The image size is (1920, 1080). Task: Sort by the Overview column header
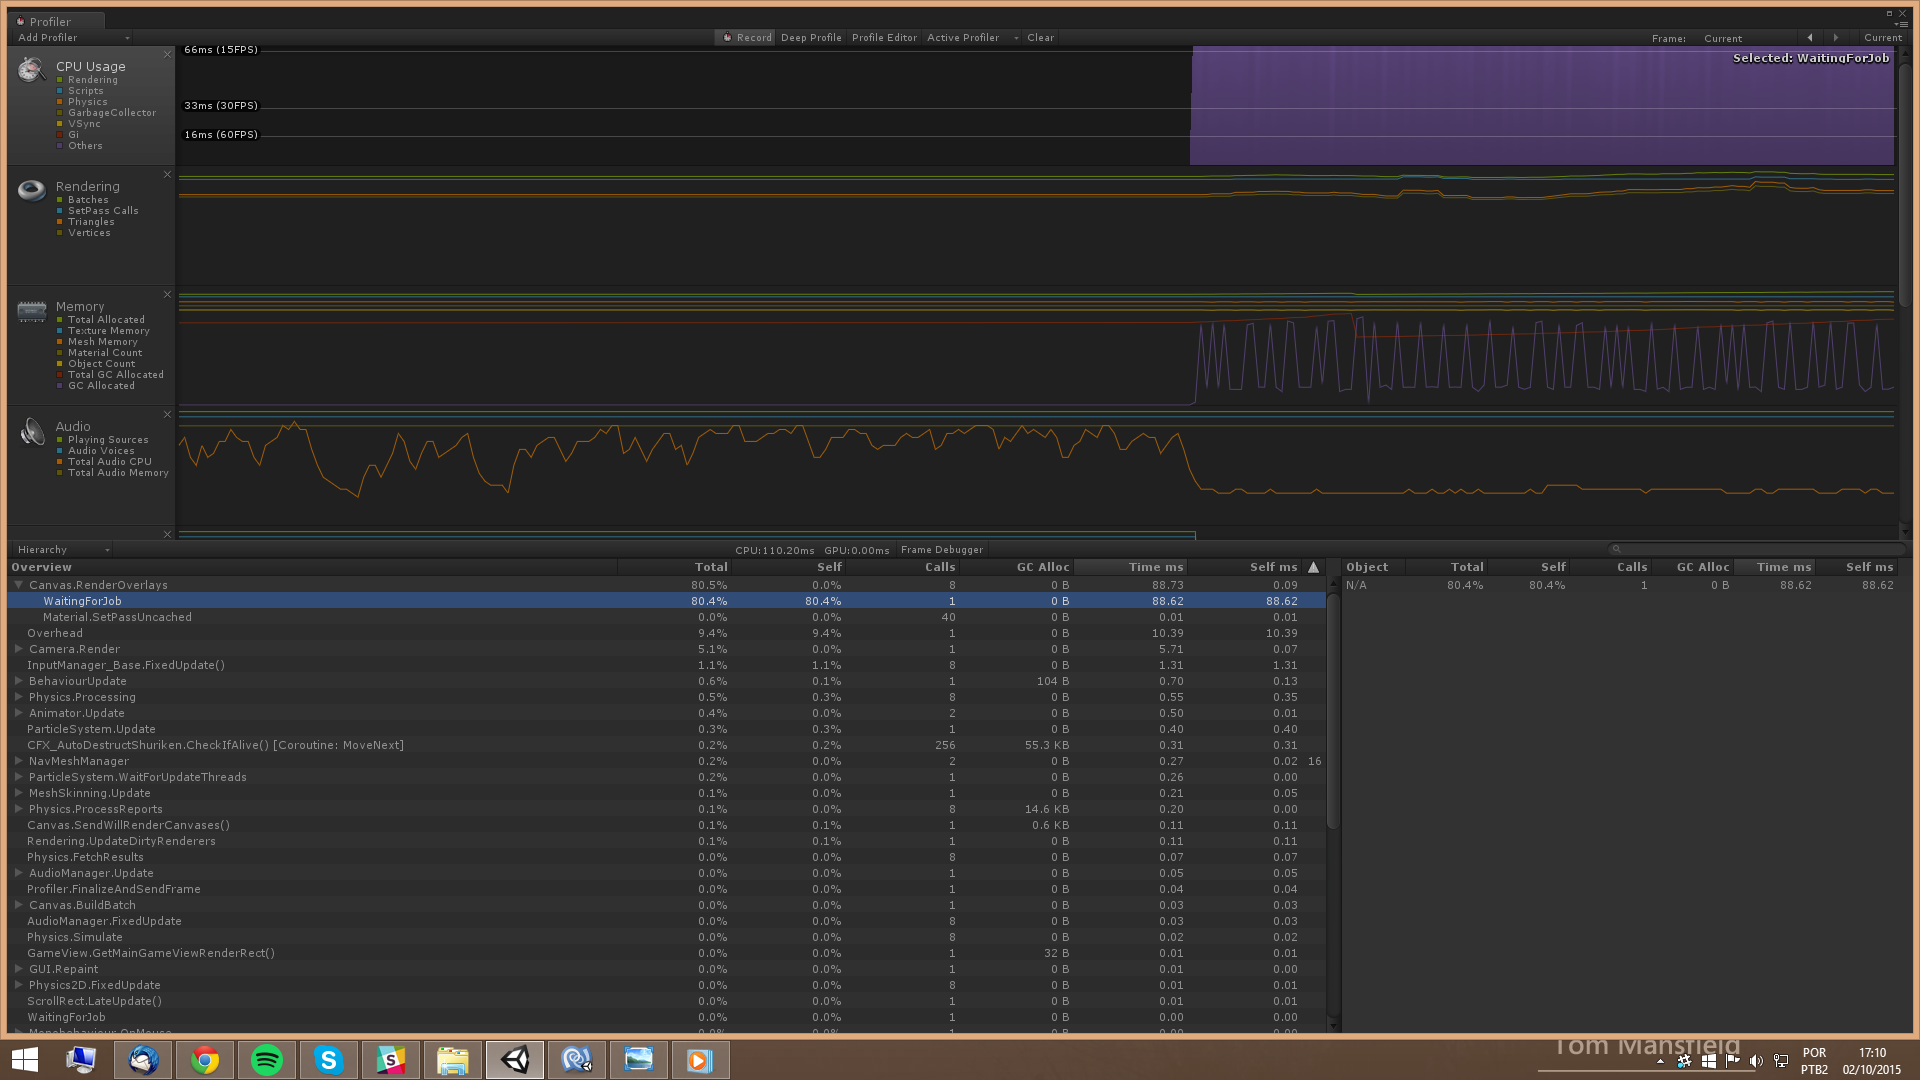pyautogui.click(x=313, y=567)
